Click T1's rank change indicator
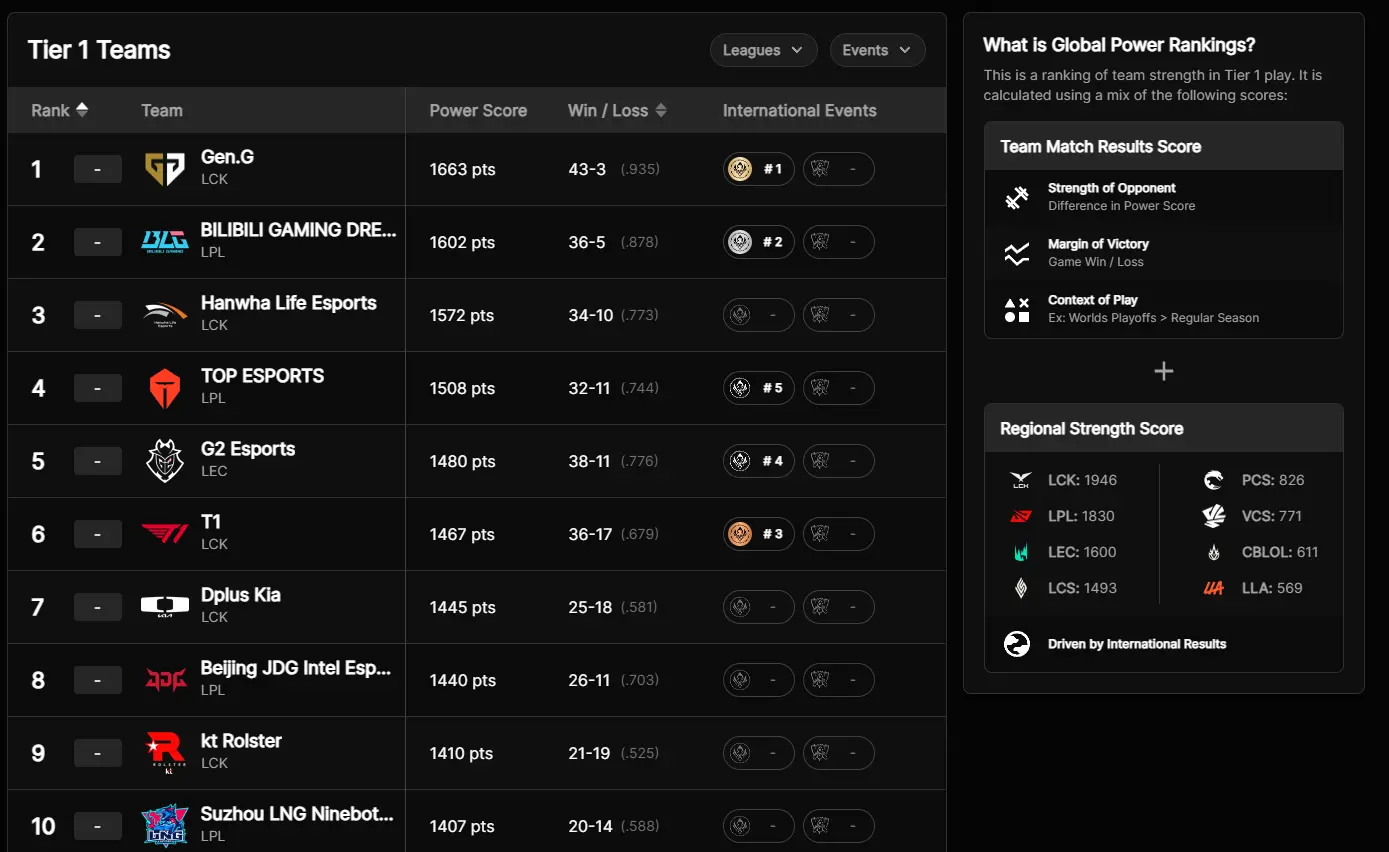This screenshot has height=852, width=1389. 98,534
